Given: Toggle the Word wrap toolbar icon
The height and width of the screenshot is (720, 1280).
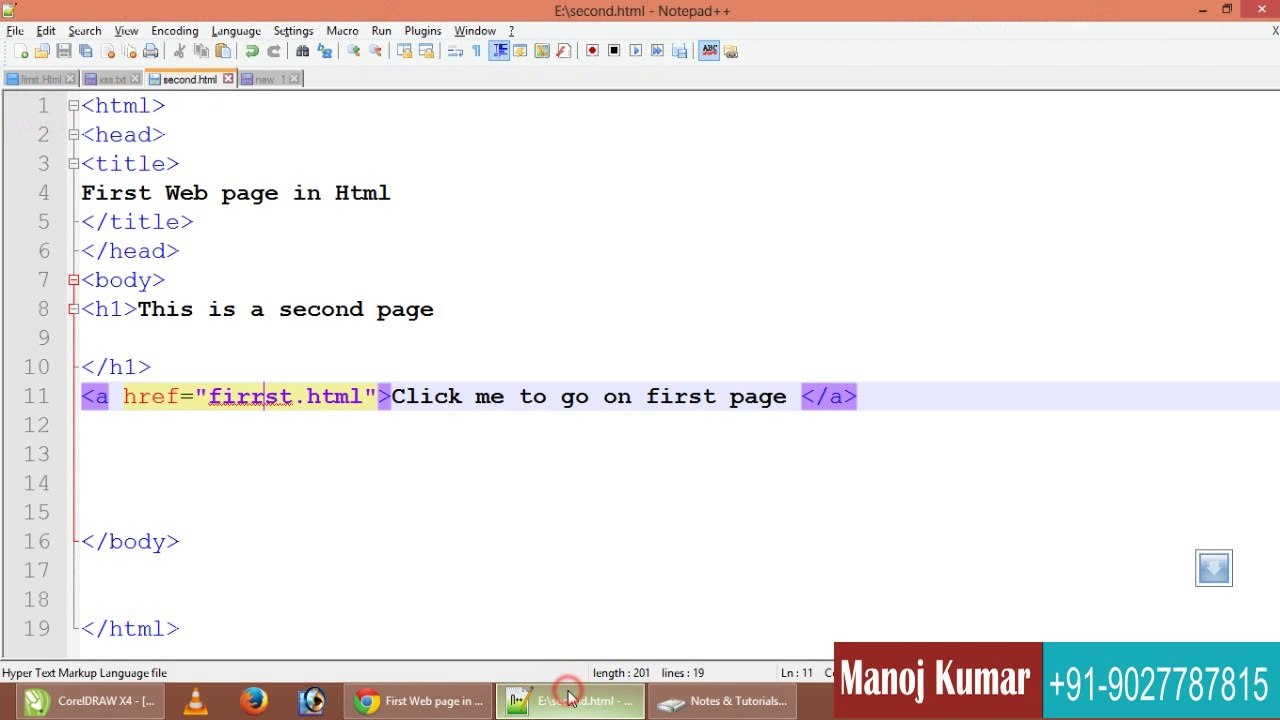Looking at the screenshot, I should (x=455, y=51).
